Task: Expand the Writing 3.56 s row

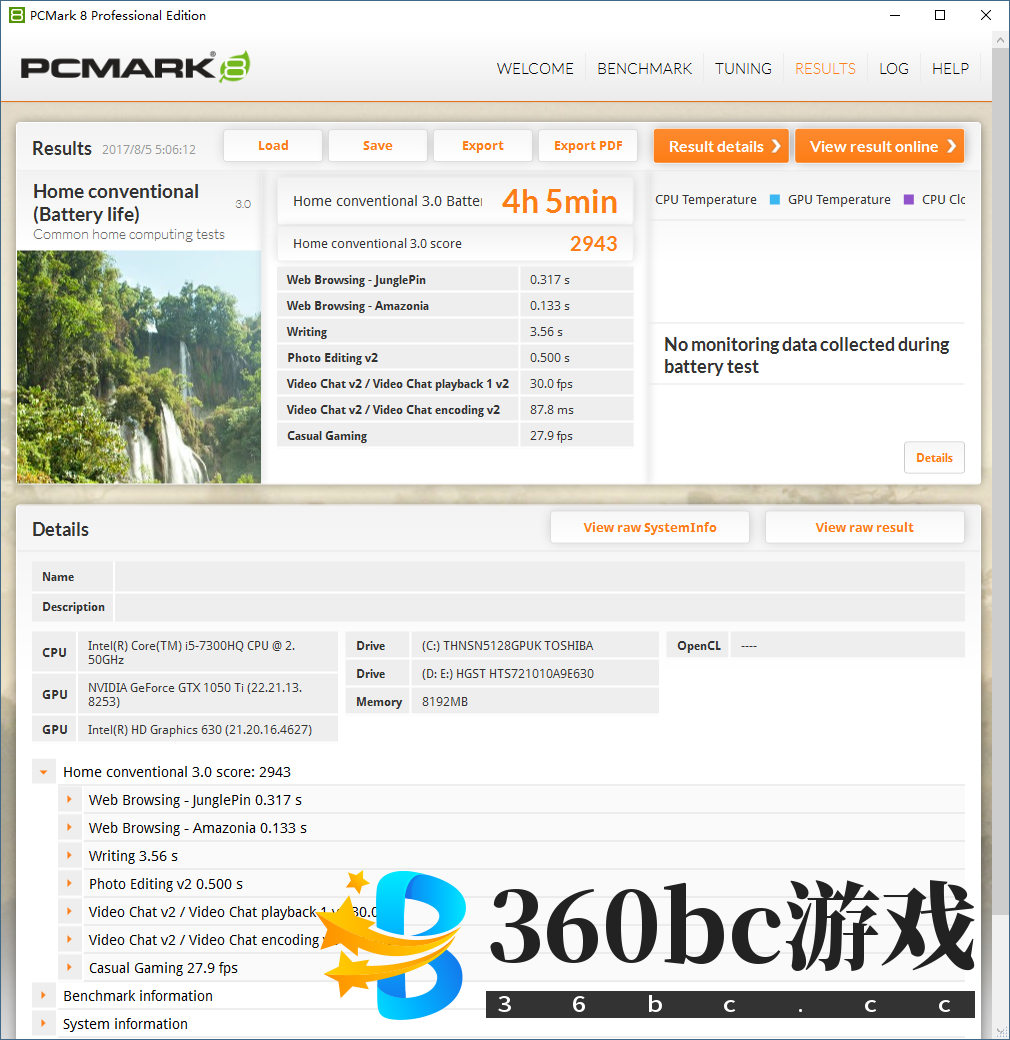Action: pos(70,856)
